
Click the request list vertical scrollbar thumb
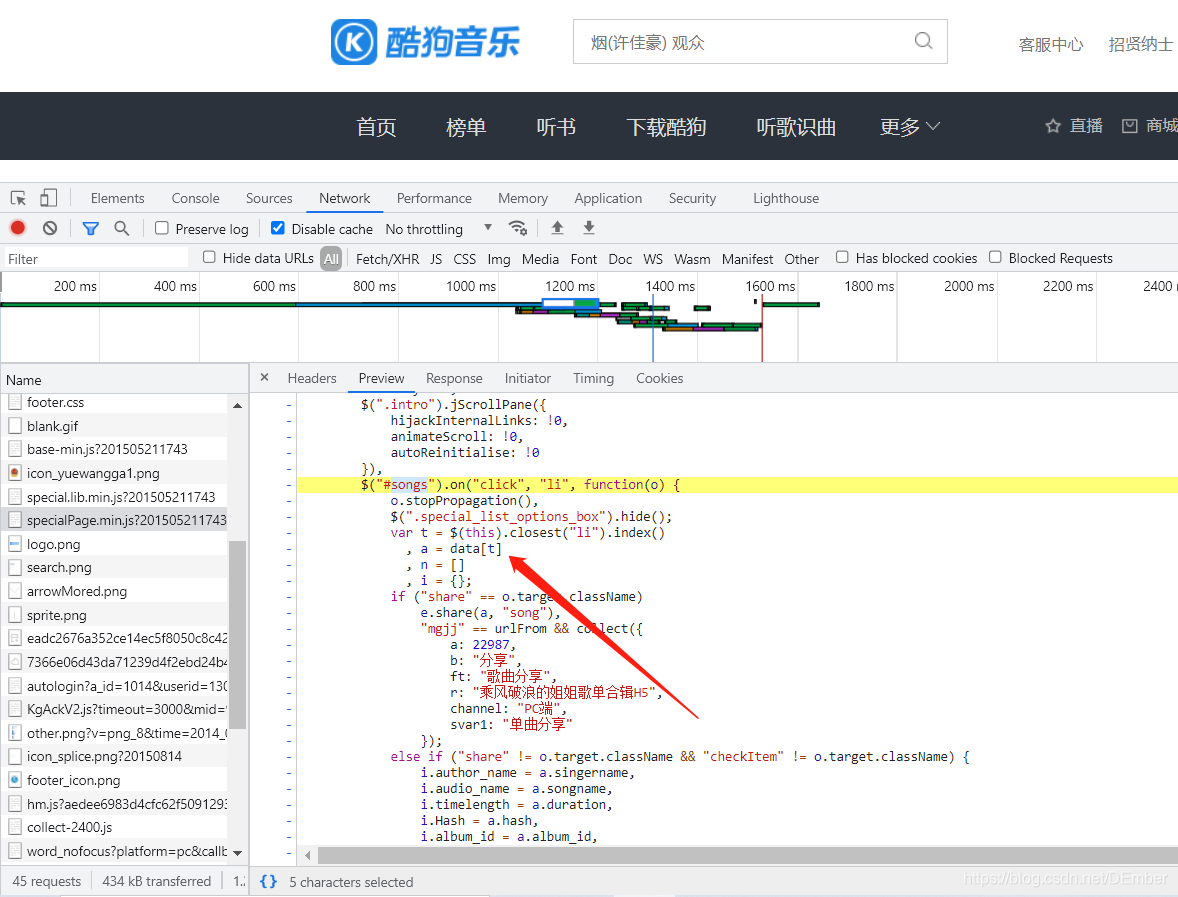[x=237, y=635]
